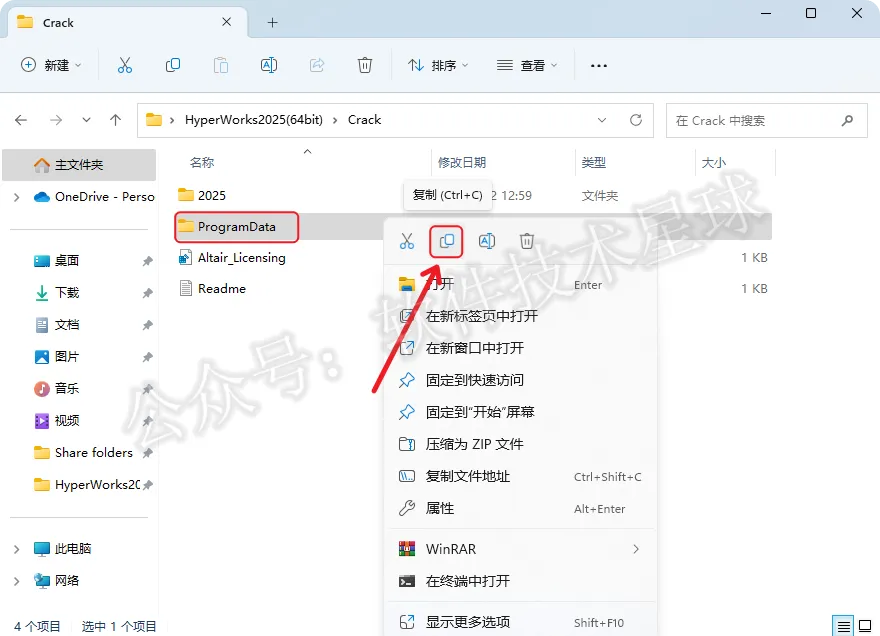880x636 pixels.
Task: Close the Crack tab
Action: pos(226,22)
